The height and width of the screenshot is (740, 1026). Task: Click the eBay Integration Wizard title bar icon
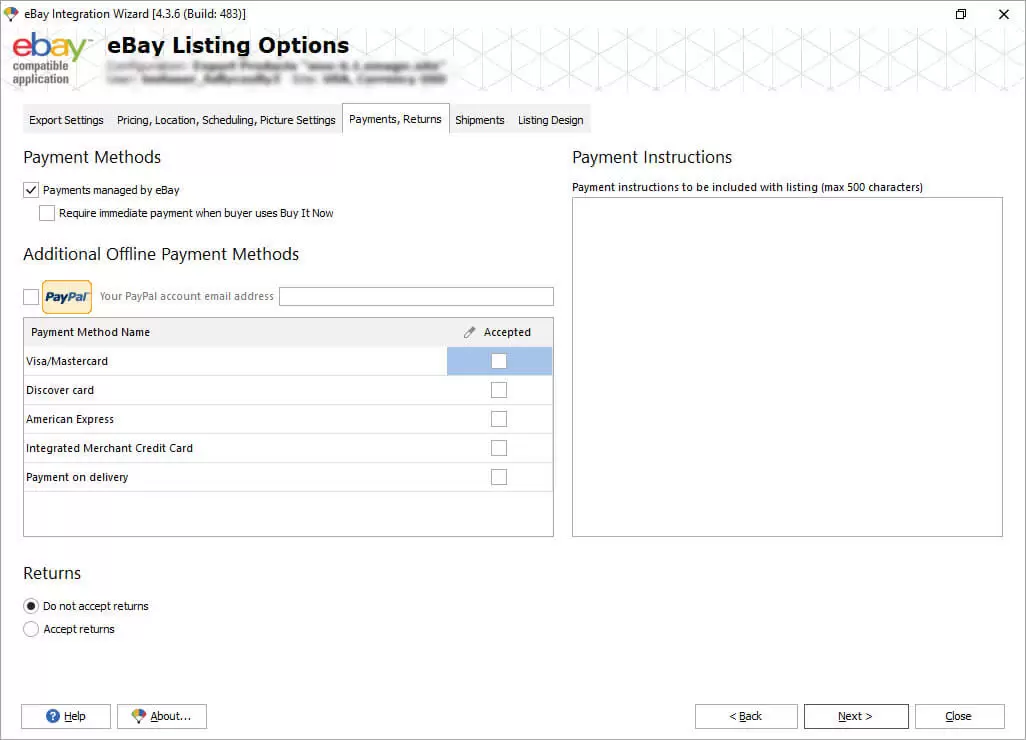[11, 14]
